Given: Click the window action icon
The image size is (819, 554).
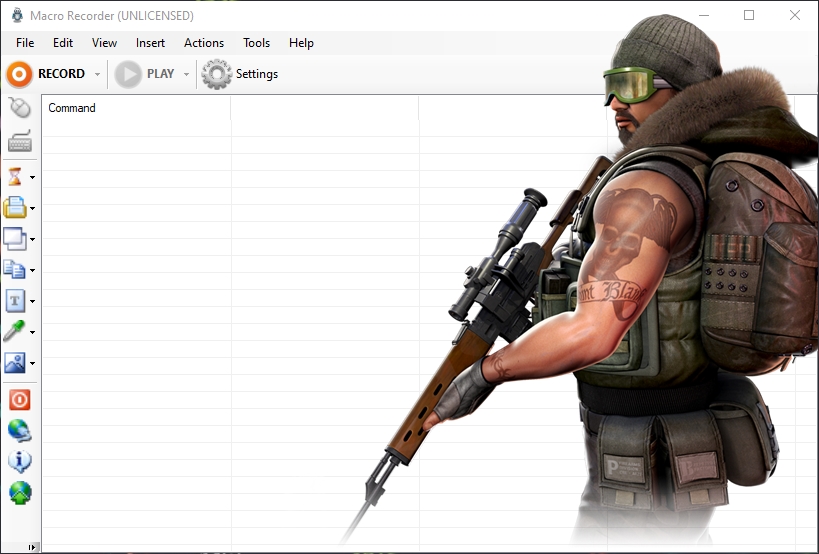Looking at the screenshot, I should point(15,239).
